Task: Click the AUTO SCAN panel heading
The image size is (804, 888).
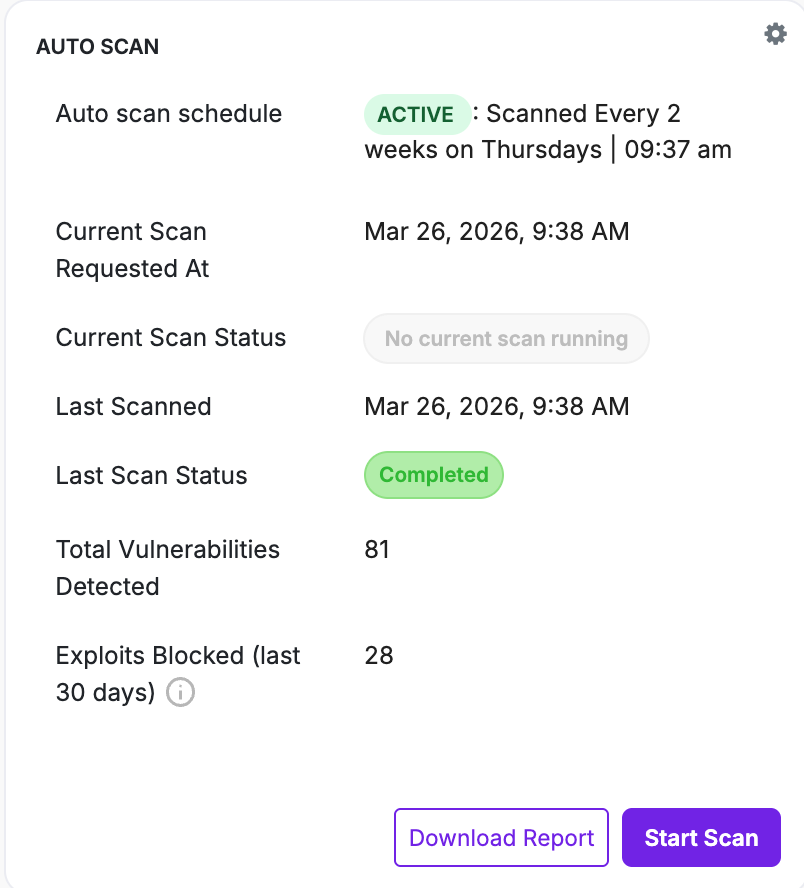Action: (x=97, y=46)
